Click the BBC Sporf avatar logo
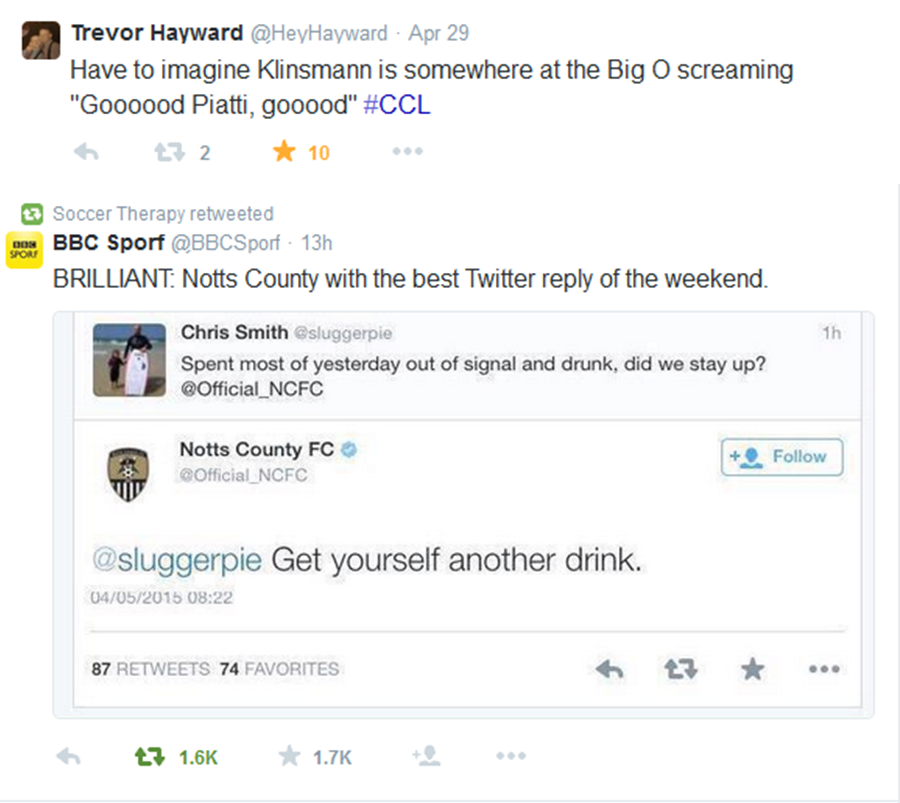Screen dimensions: 900x803 pyautogui.click(x=24, y=250)
